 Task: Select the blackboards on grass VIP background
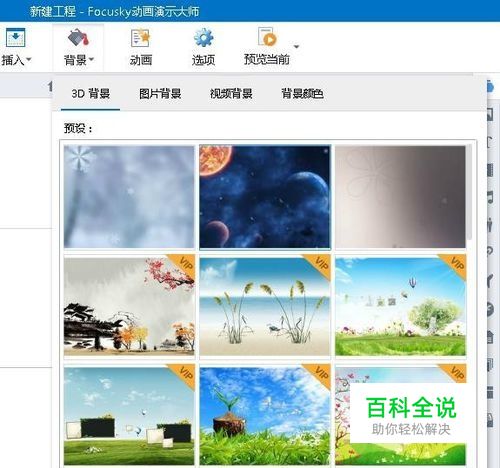tap(129, 415)
